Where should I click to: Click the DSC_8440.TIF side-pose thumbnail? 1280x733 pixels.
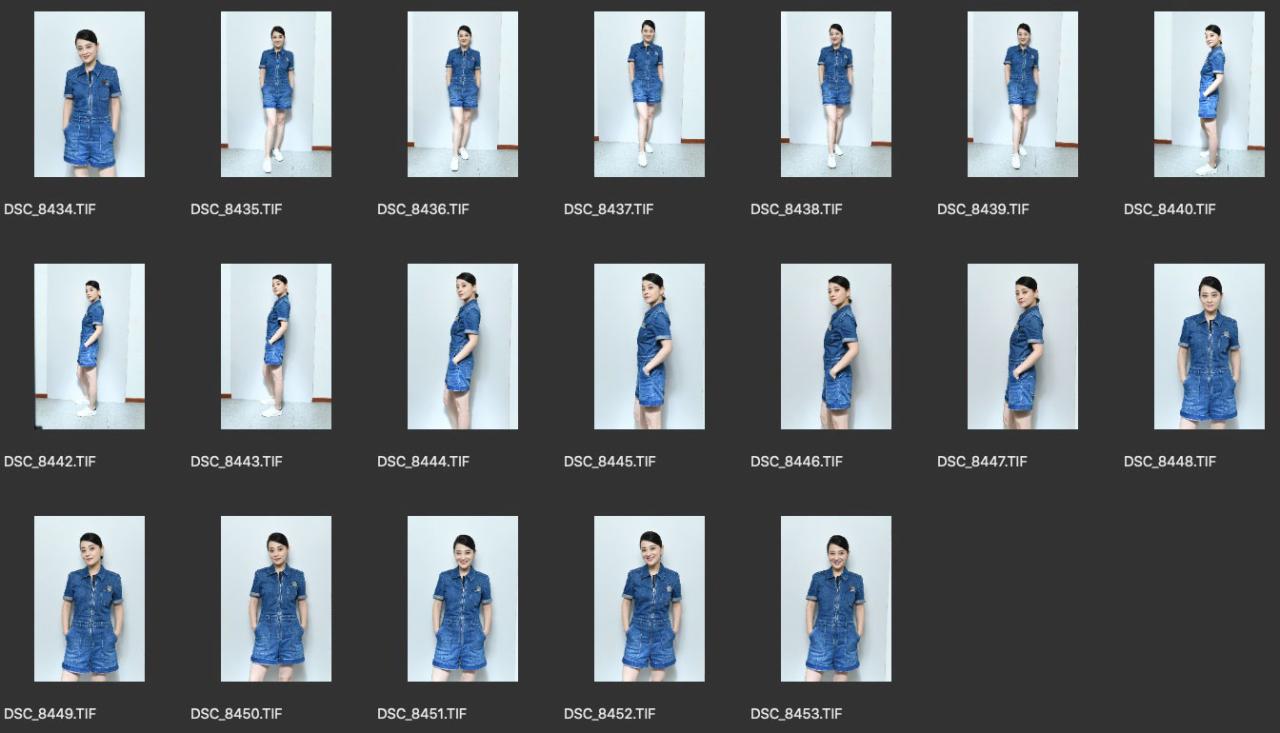(1209, 94)
